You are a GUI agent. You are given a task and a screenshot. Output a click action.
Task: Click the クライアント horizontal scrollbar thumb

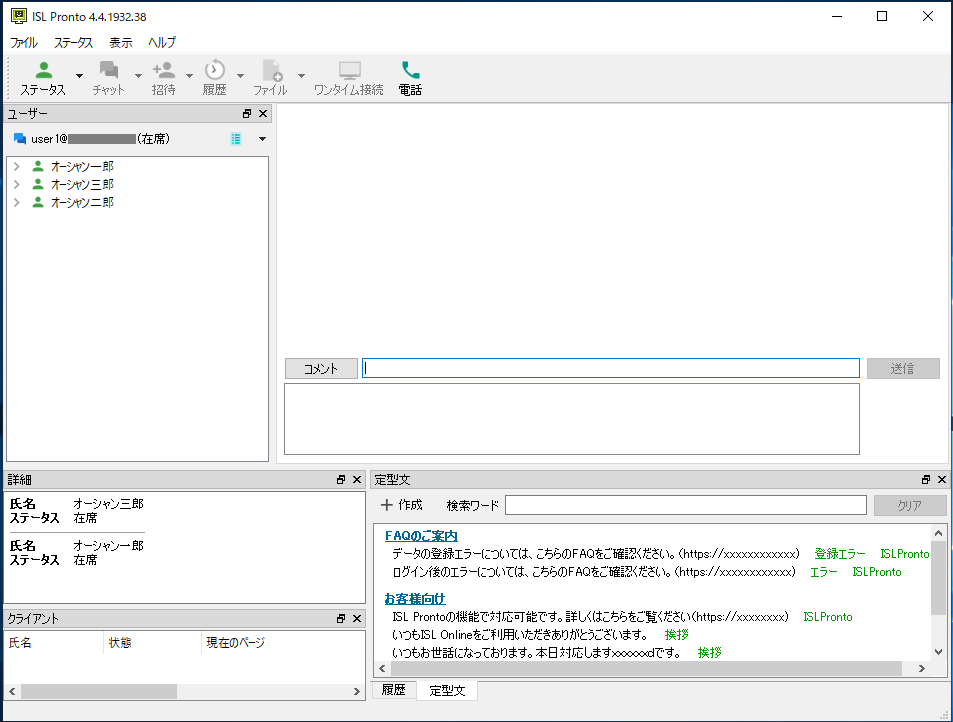click(99, 692)
